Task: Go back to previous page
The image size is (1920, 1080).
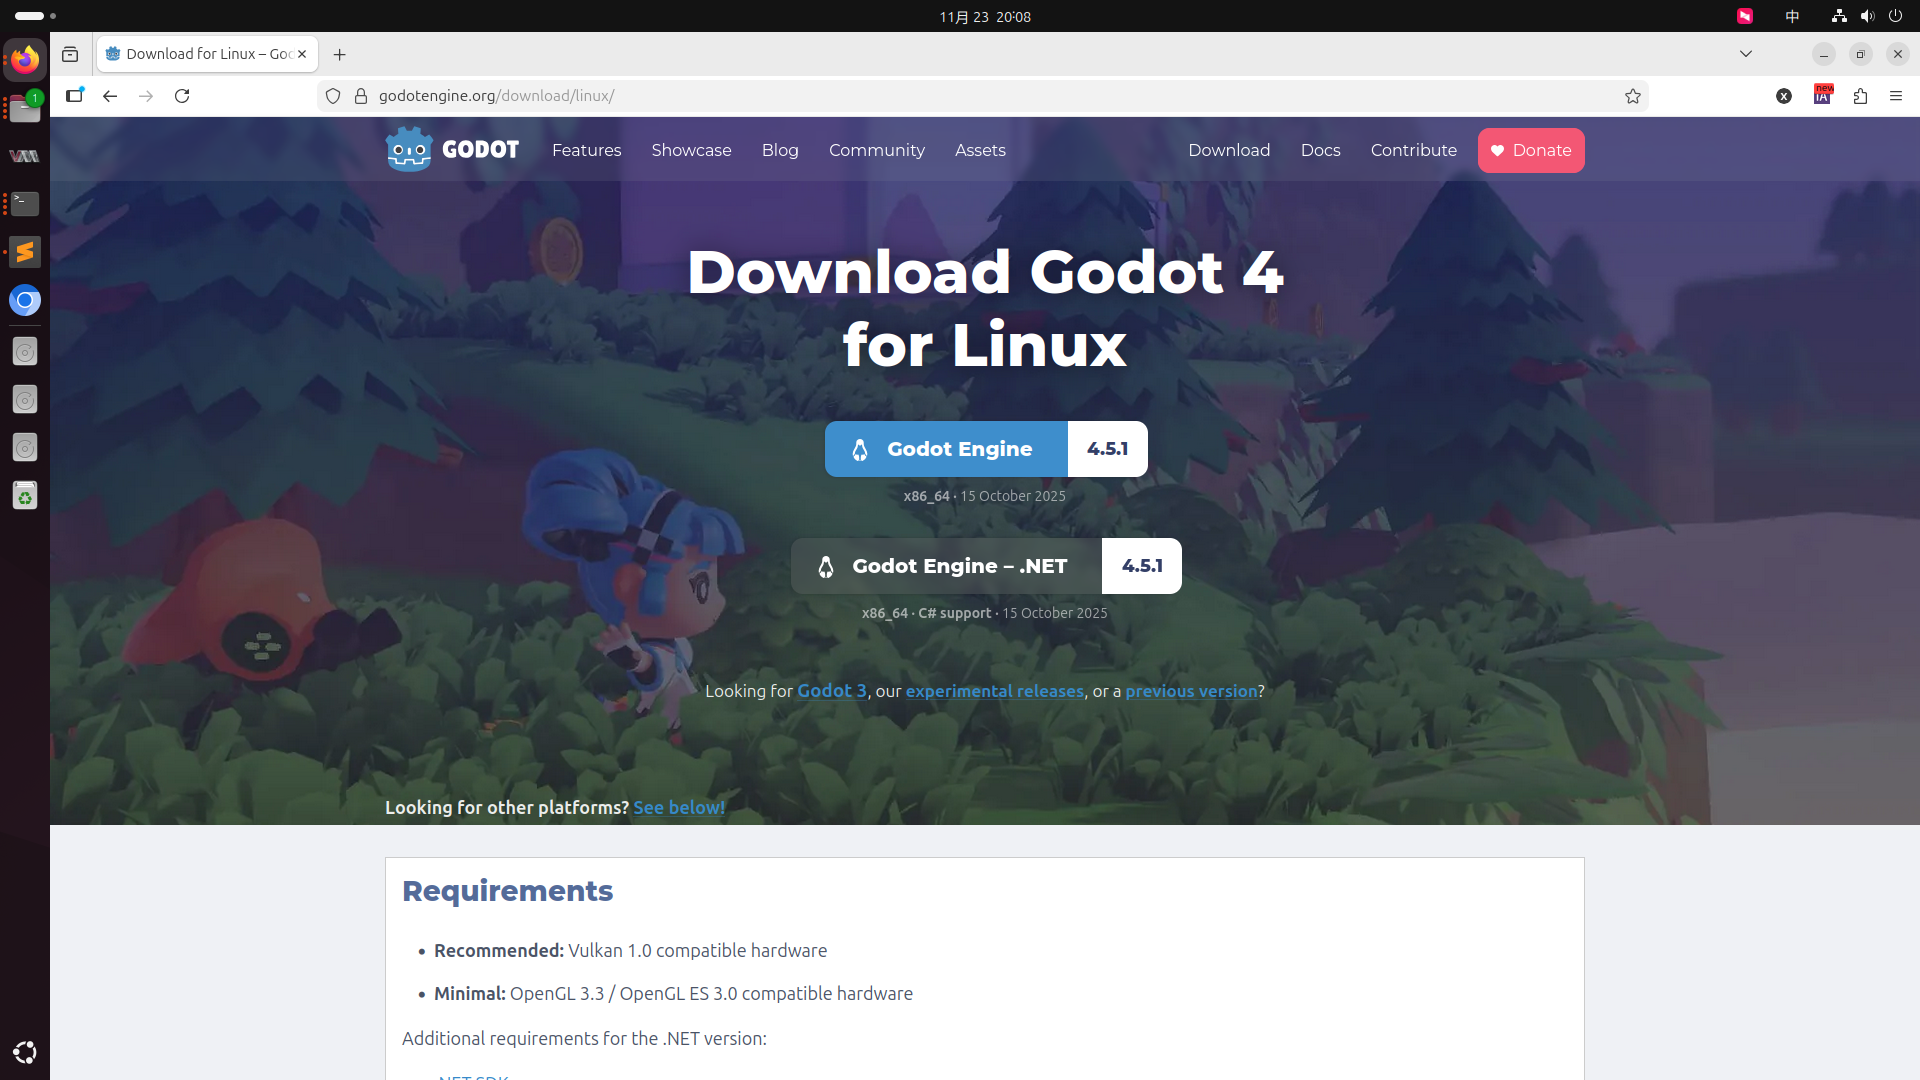Action: [110, 96]
